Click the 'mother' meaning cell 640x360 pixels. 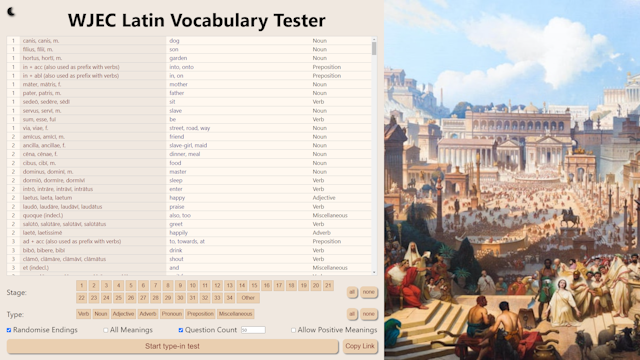[238, 84]
